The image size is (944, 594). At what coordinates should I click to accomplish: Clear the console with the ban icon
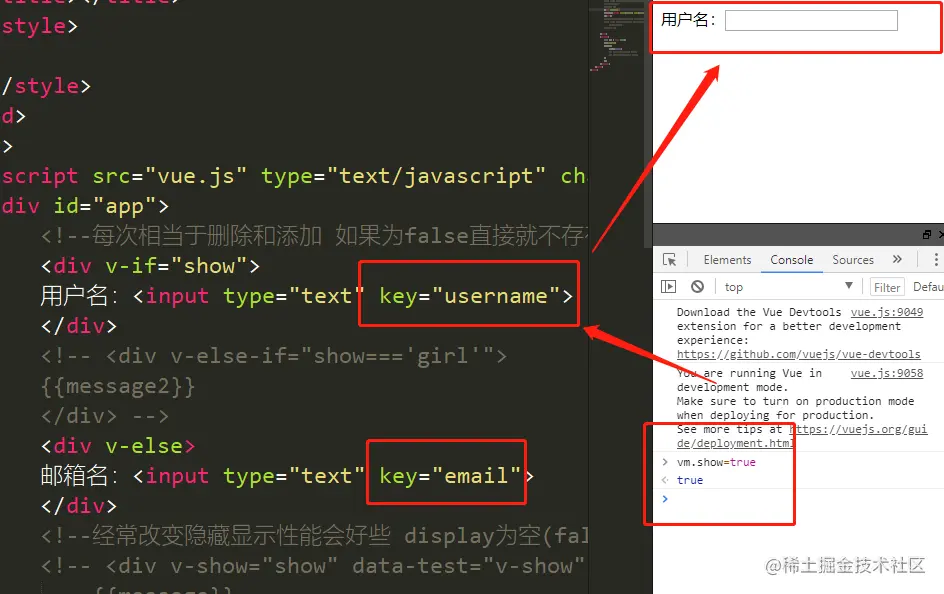tap(697, 286)
